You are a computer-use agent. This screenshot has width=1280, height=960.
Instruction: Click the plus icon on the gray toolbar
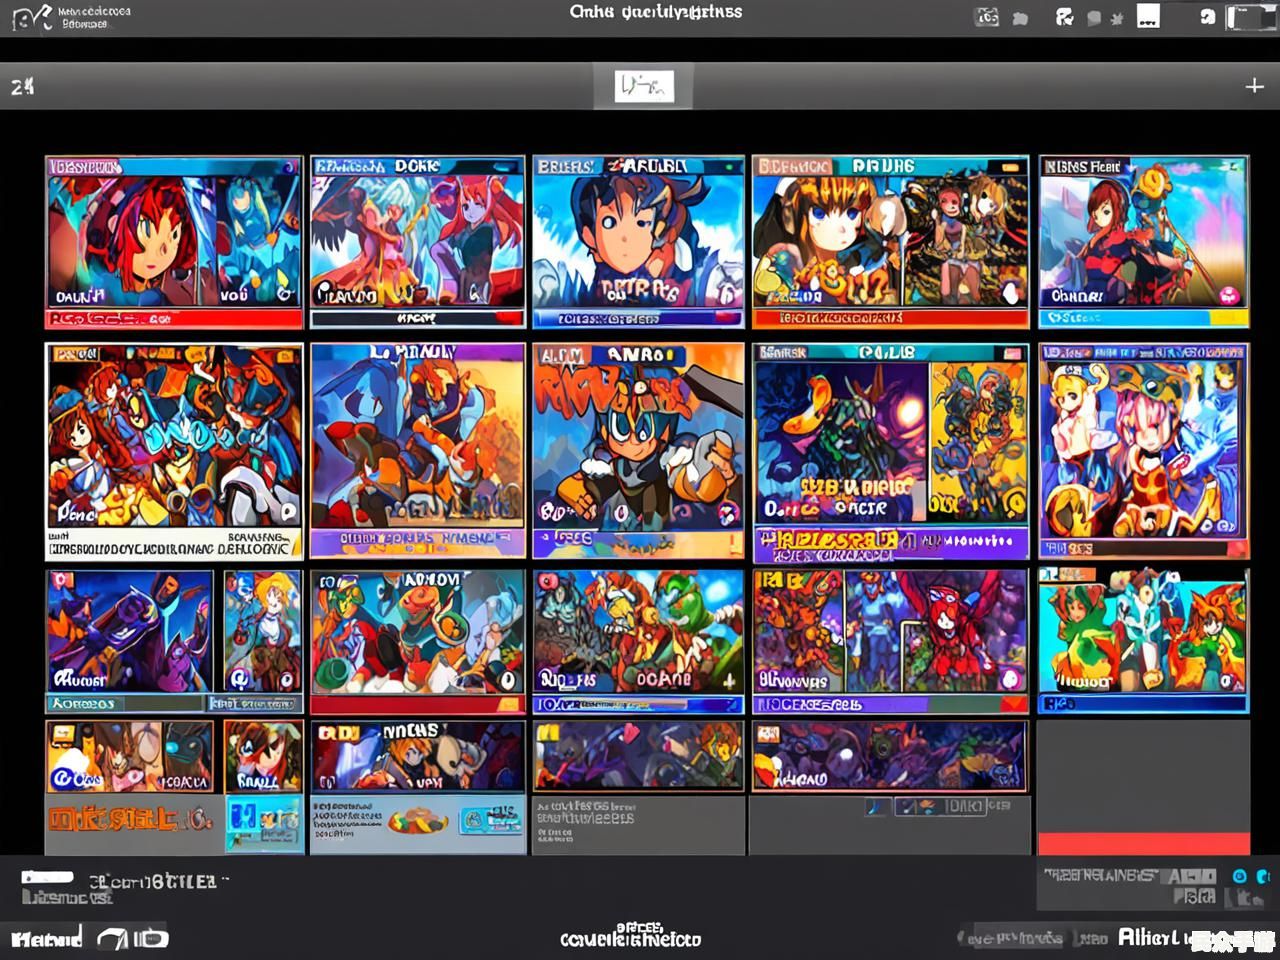(1254, 87)
